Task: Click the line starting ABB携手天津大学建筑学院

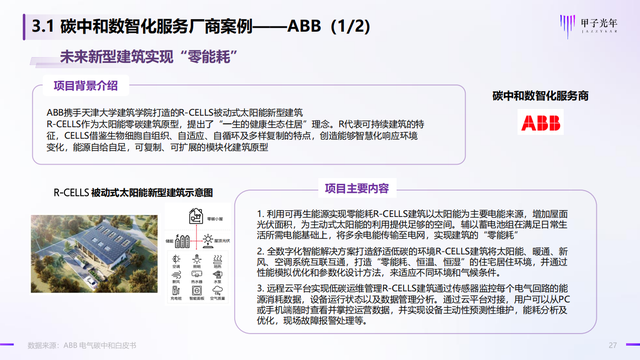Action: [174, 112]
